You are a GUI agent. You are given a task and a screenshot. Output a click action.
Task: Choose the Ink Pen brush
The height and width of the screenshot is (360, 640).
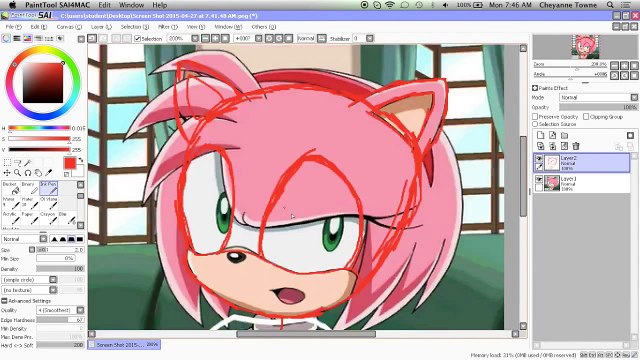tap(49, 188)
